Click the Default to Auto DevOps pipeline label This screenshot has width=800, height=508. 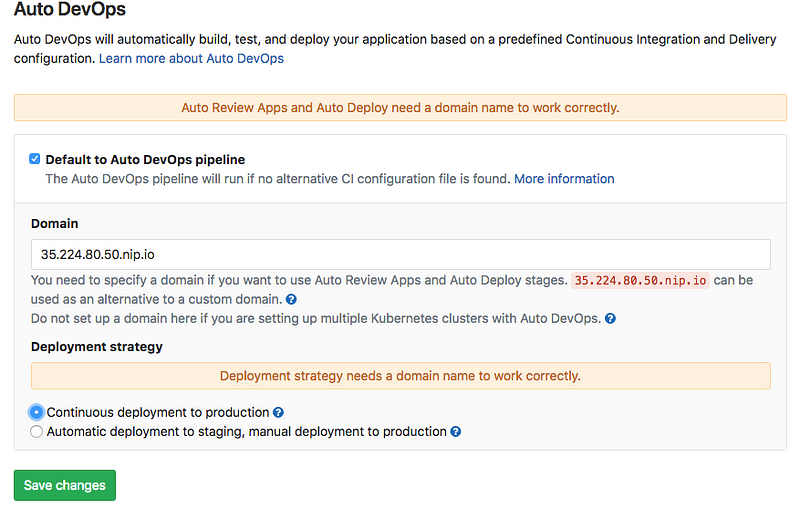pos(145,160)
